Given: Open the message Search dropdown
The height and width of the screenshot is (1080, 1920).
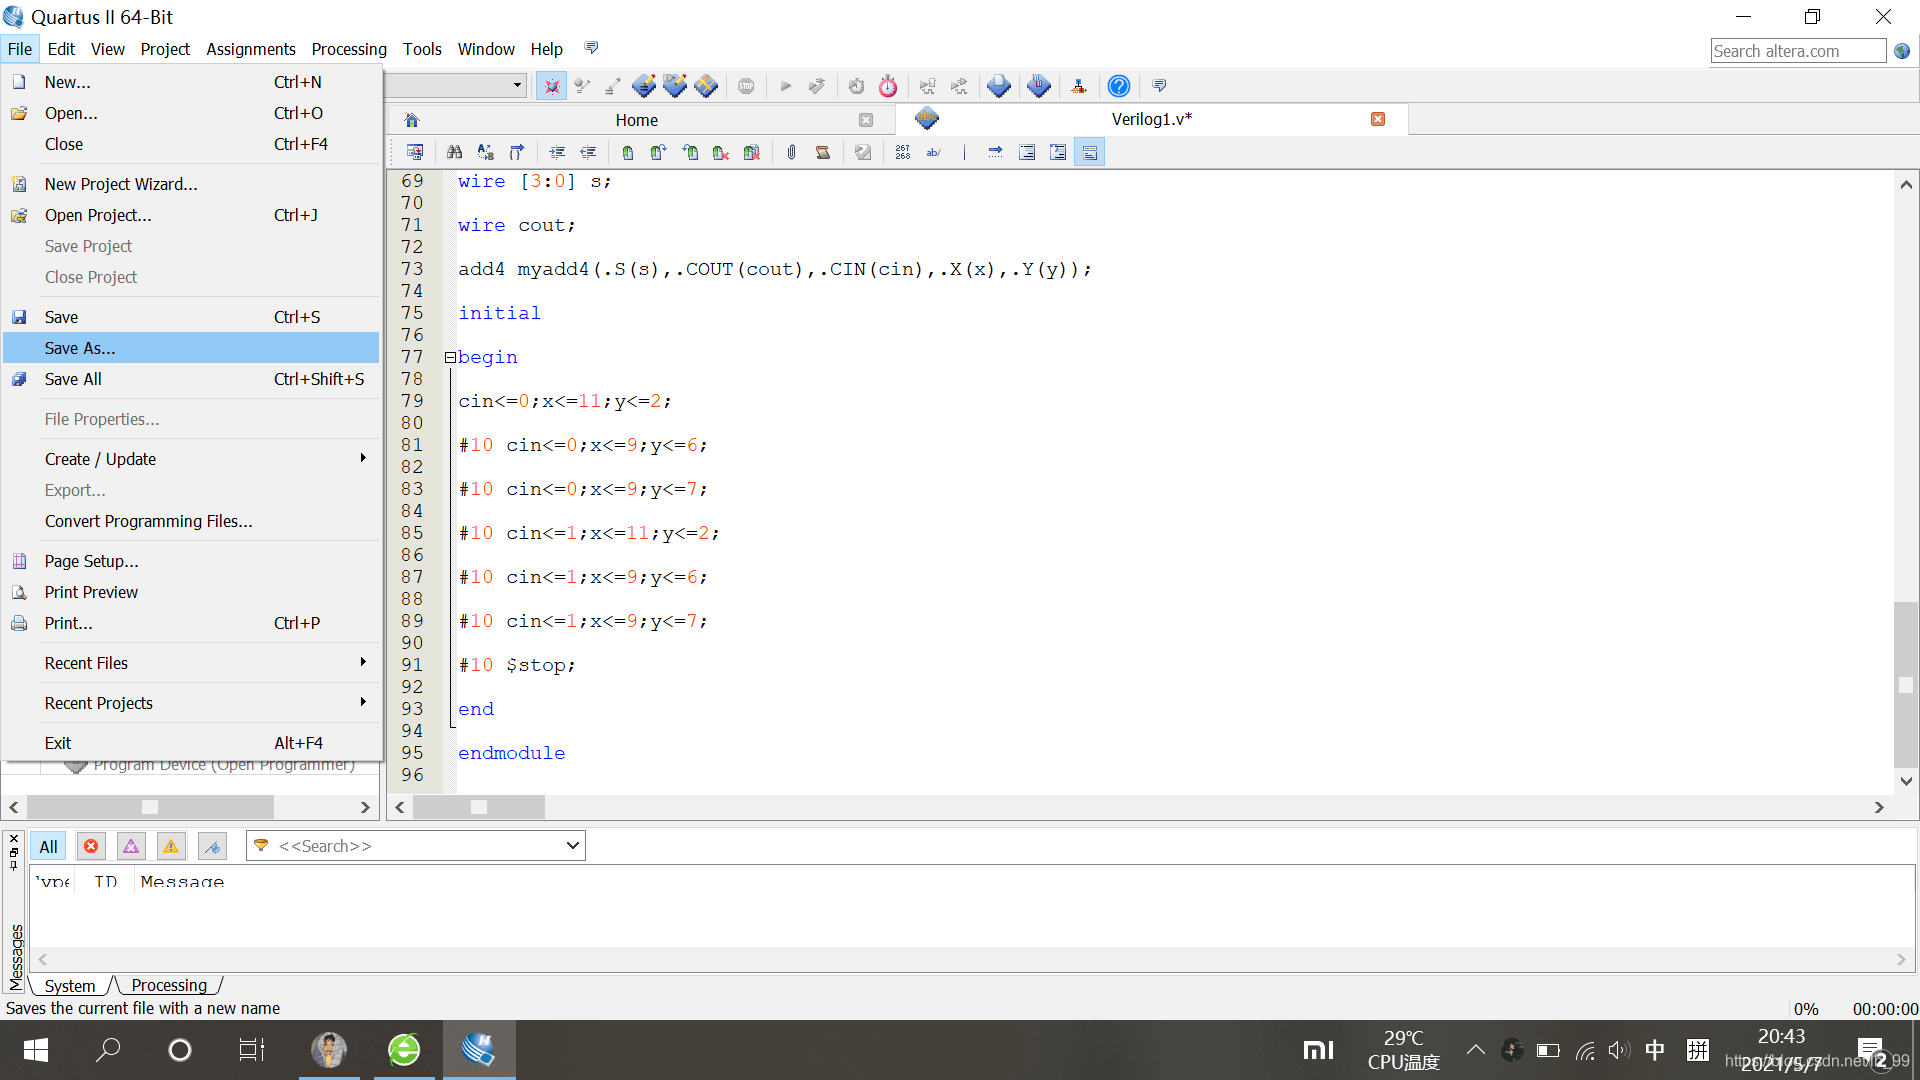Looking at the screenshot, I should pos(572,846).
